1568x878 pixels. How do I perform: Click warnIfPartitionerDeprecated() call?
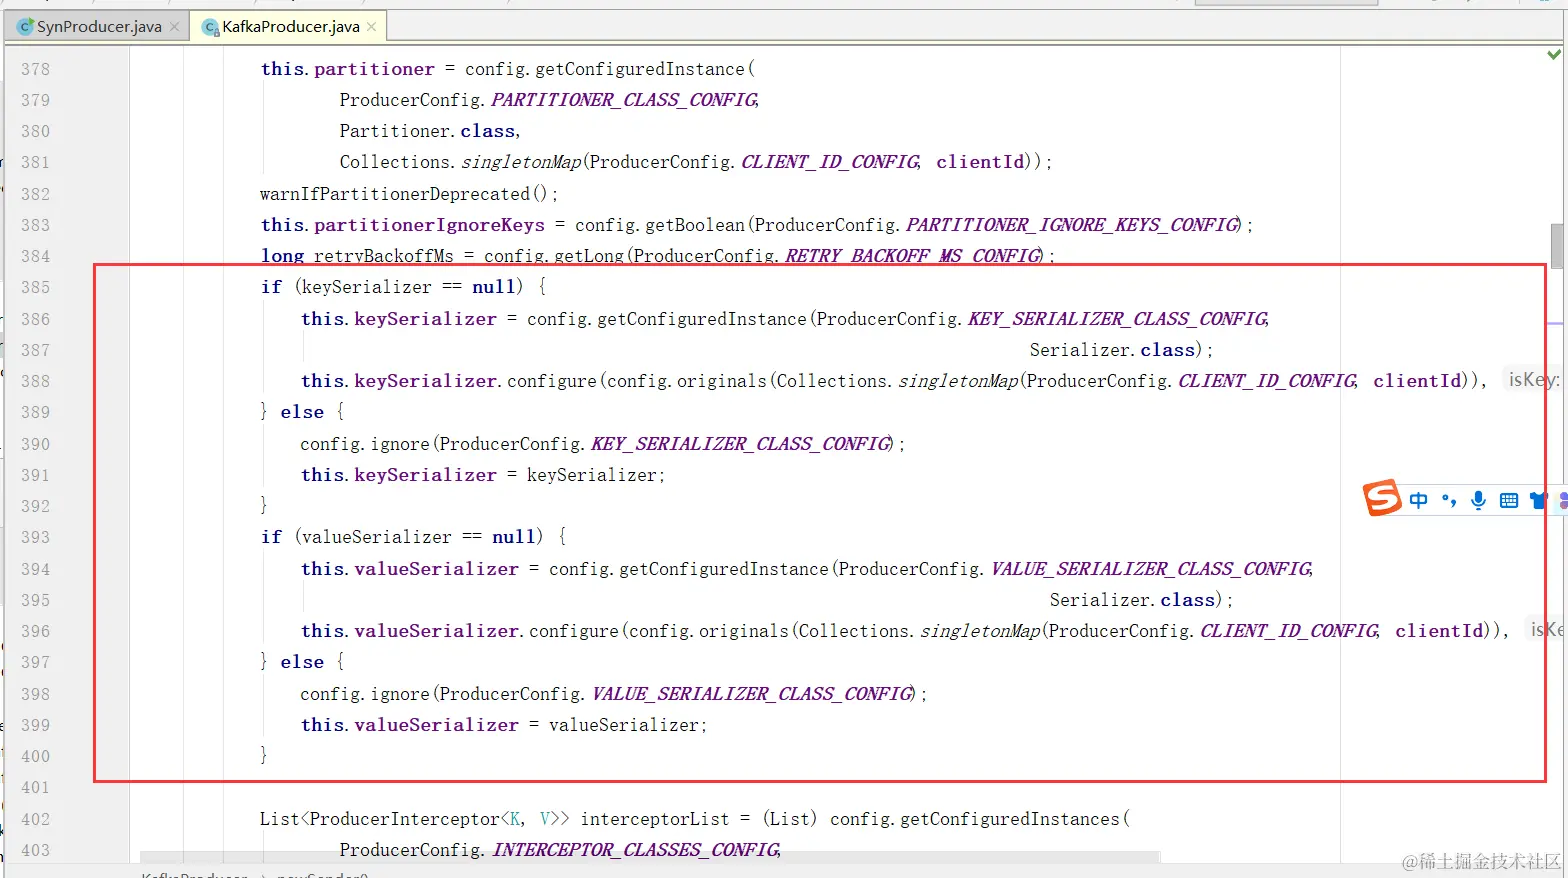click(x=403, y=194)
